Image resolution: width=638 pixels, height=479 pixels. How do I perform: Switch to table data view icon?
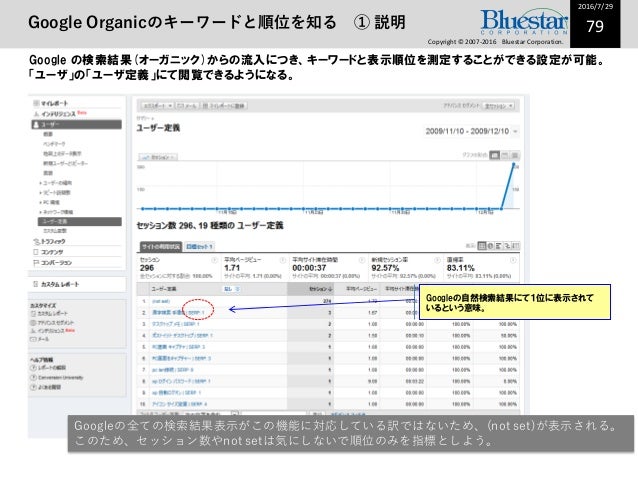482,245
